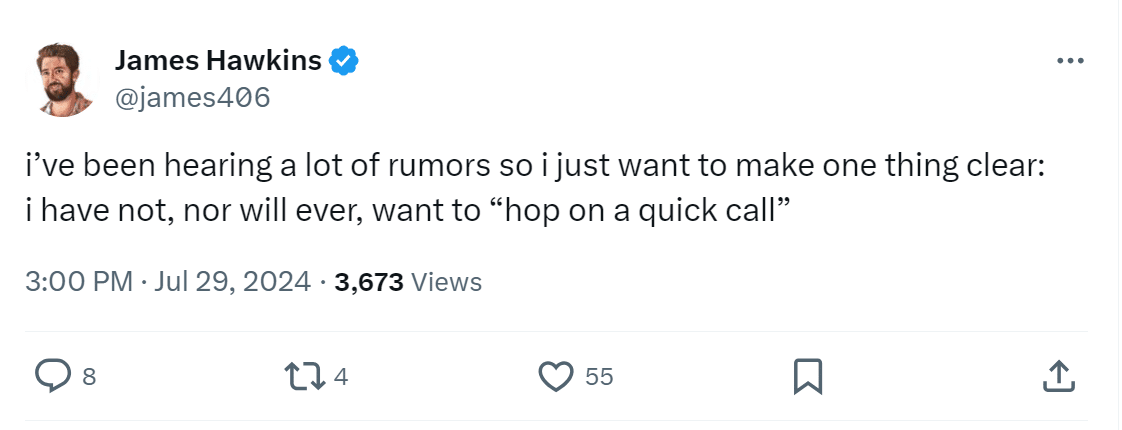Click the repost count of 4
1122x430 pixels.
tap(340, 377)
